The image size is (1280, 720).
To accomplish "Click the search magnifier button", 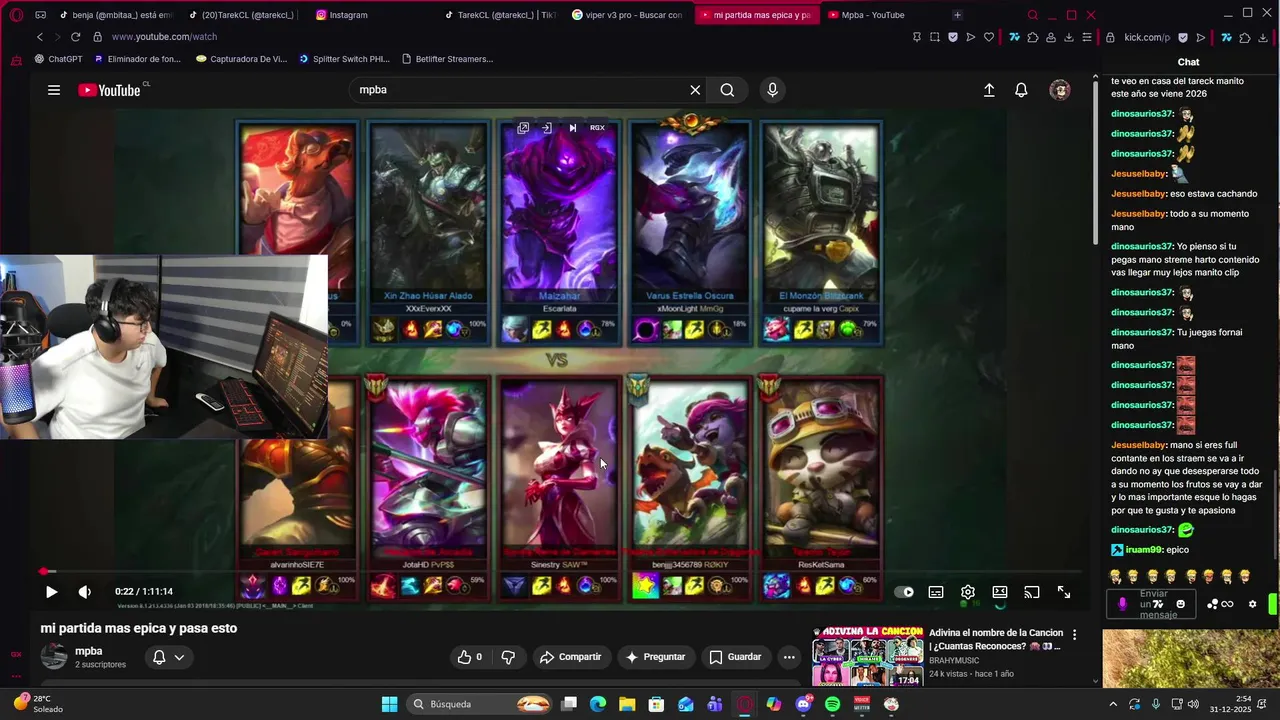I will 727,90.
